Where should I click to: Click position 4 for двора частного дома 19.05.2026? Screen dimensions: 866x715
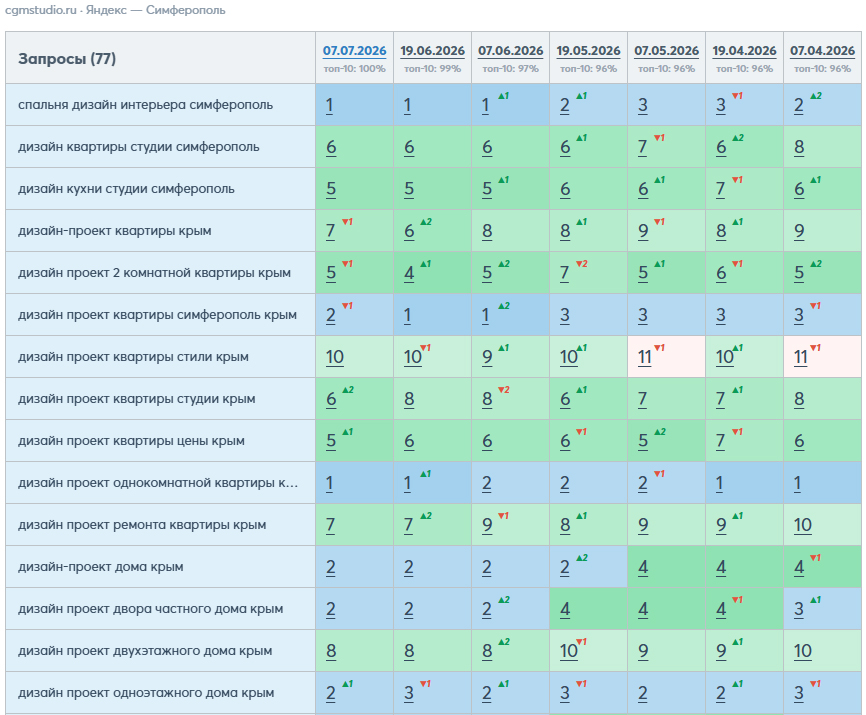(565, 609)
